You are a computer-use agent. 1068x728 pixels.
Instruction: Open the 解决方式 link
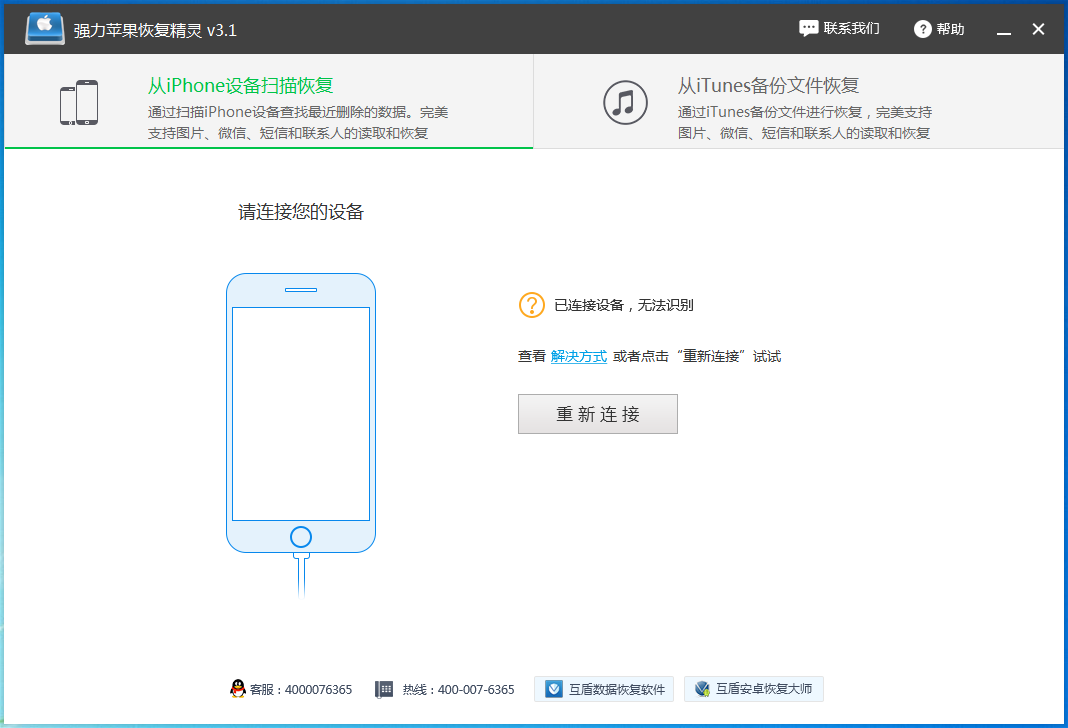(x=578, y=356)
